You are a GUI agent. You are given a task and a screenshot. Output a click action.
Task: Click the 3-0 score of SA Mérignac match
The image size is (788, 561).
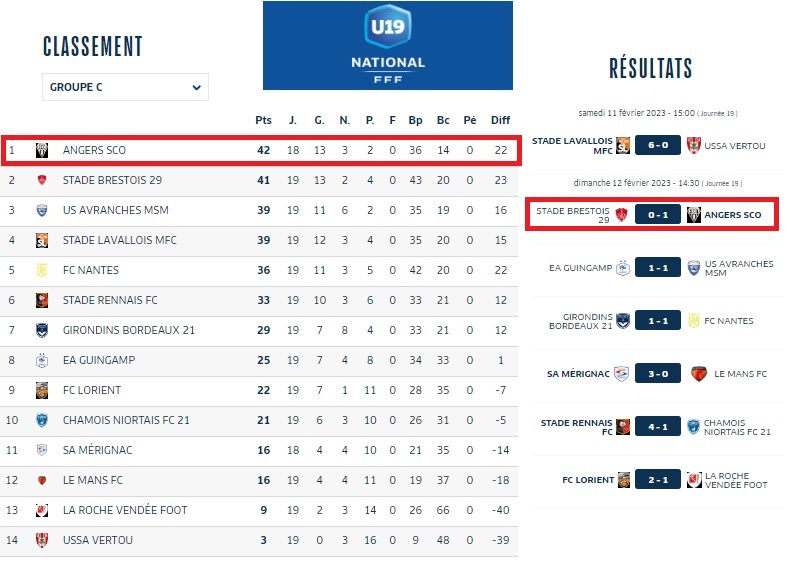coord(657,373)
